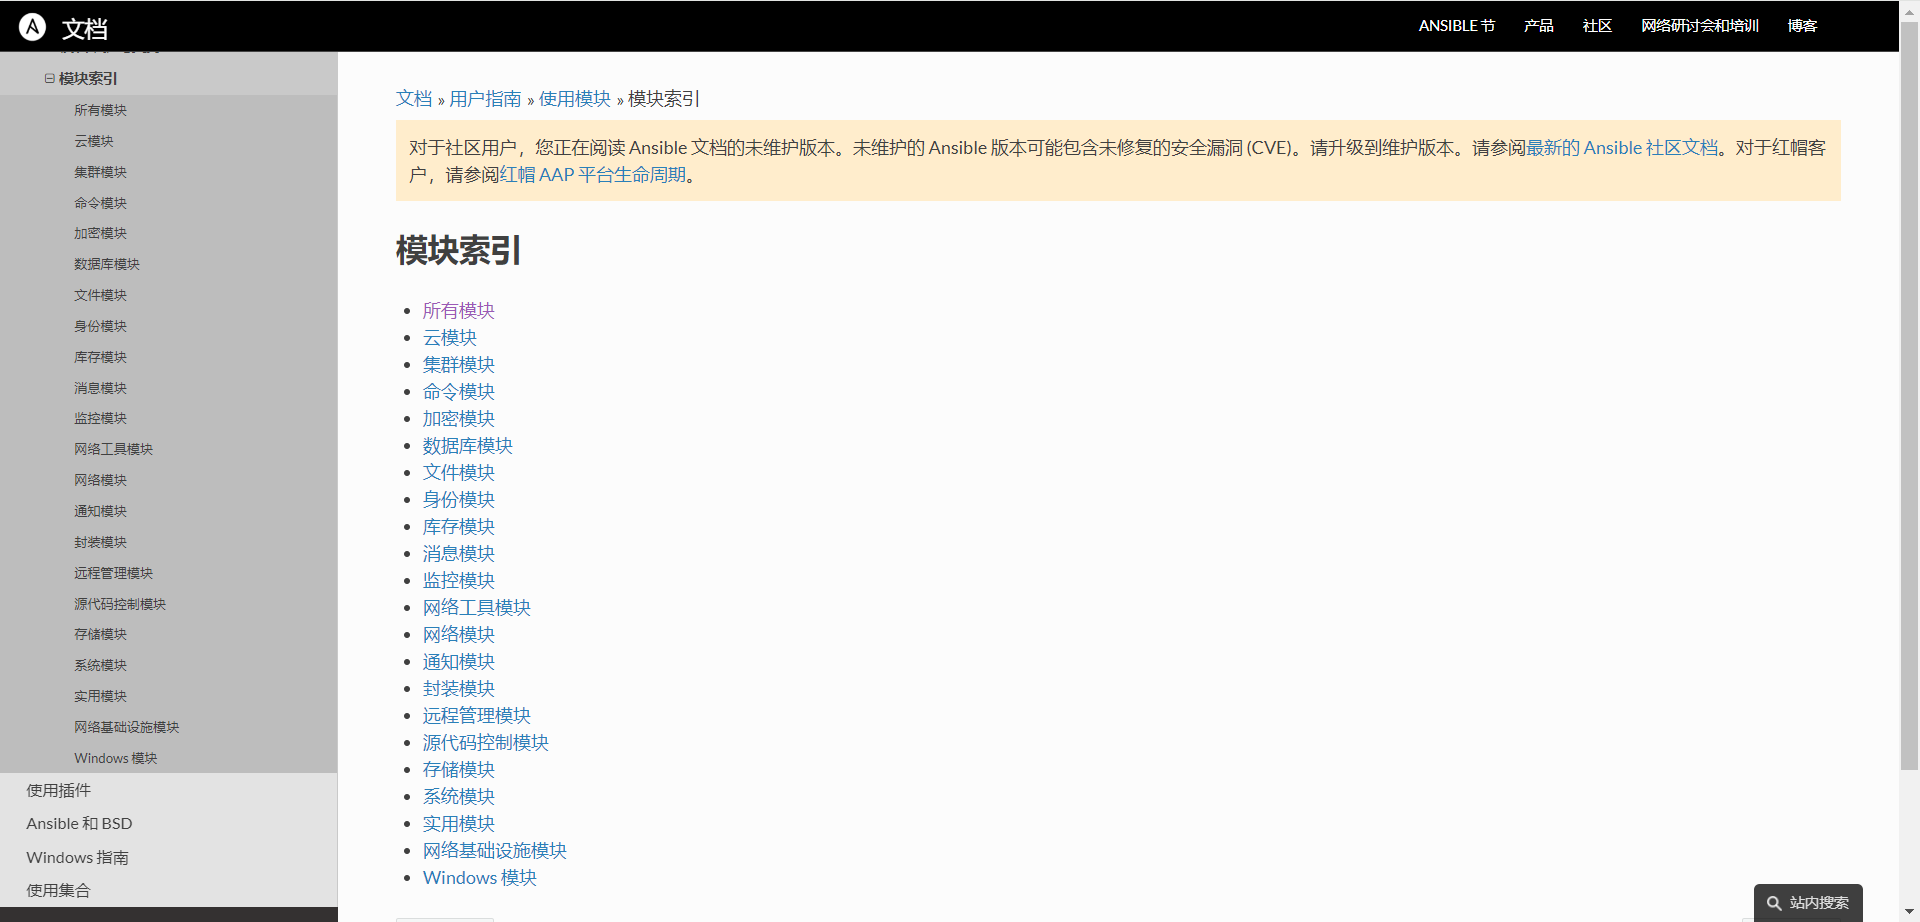Select 消息模块 in the sidebar

click(x=100, y=388)
